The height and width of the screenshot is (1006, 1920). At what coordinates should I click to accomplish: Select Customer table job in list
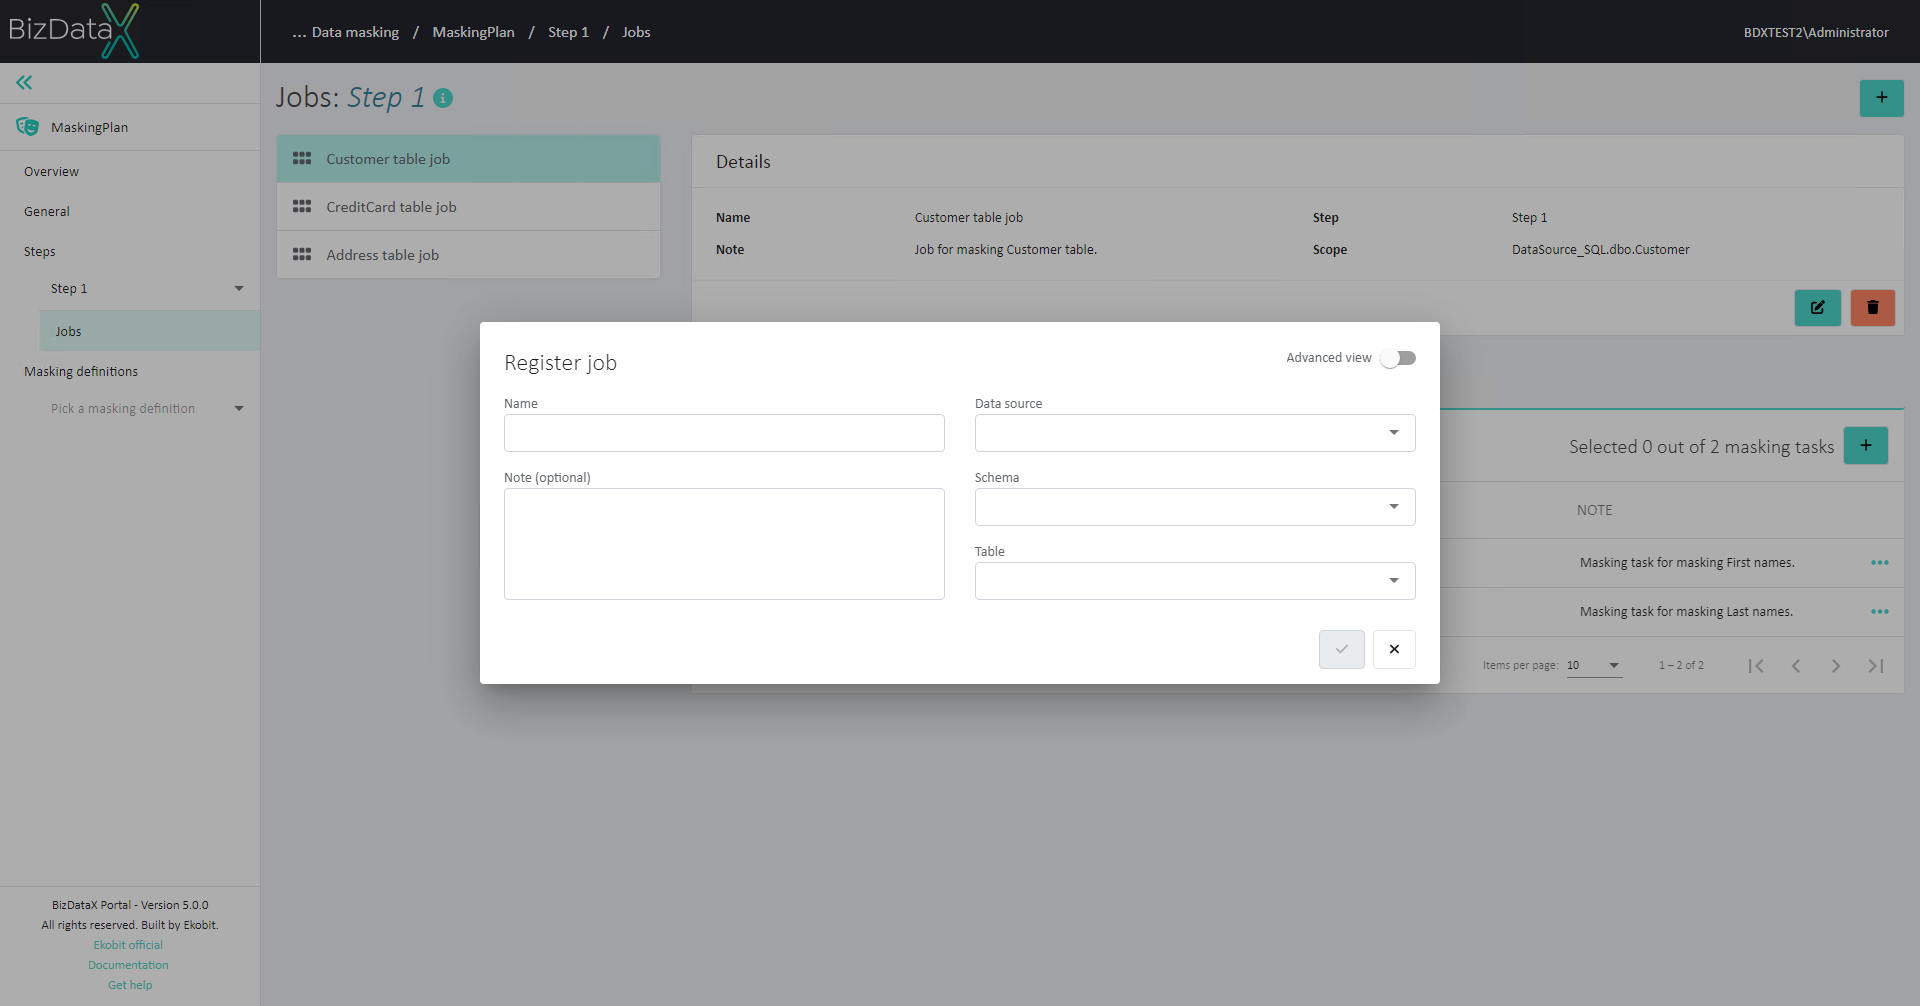pyautogui.click(x=468, y=159)
